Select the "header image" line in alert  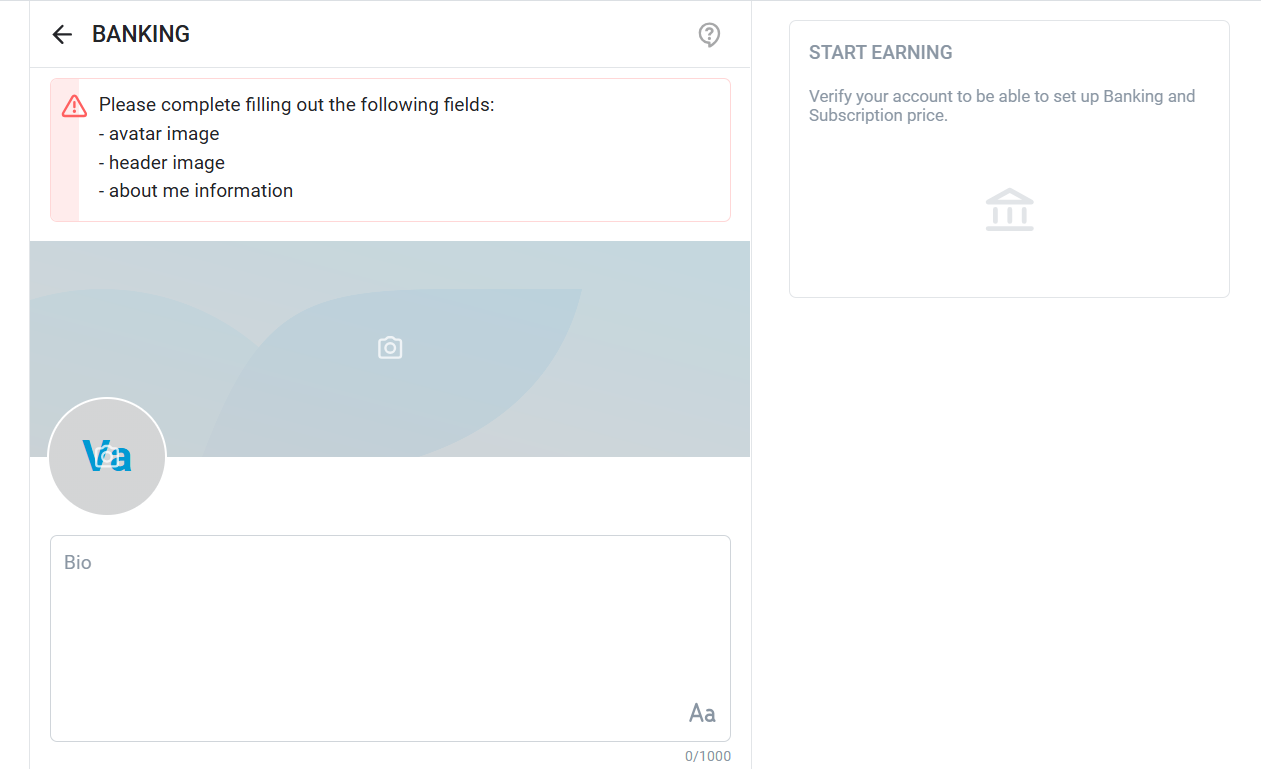162,163
